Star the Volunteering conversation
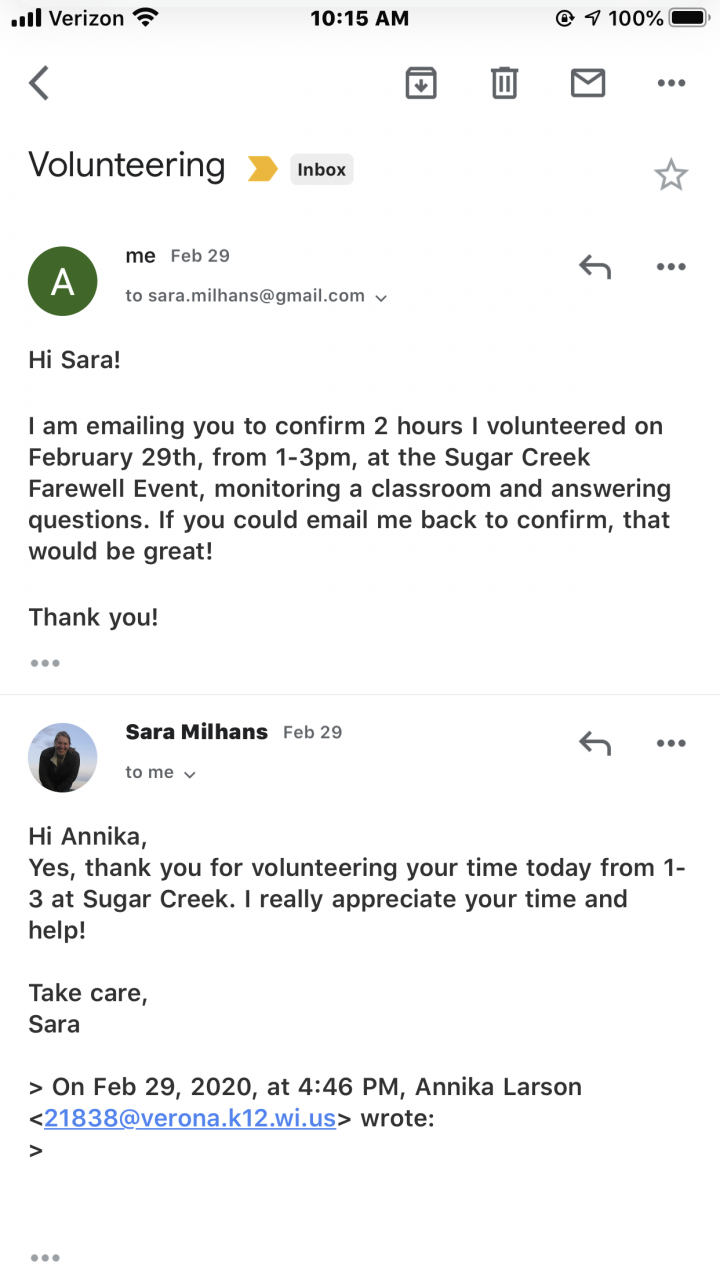 [671, 176]
